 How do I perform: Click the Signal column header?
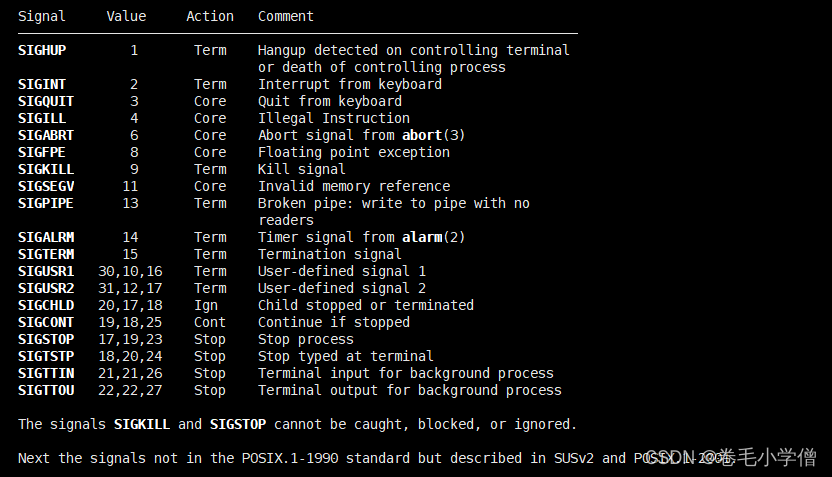pyautogui.click(x=42, y=16)
